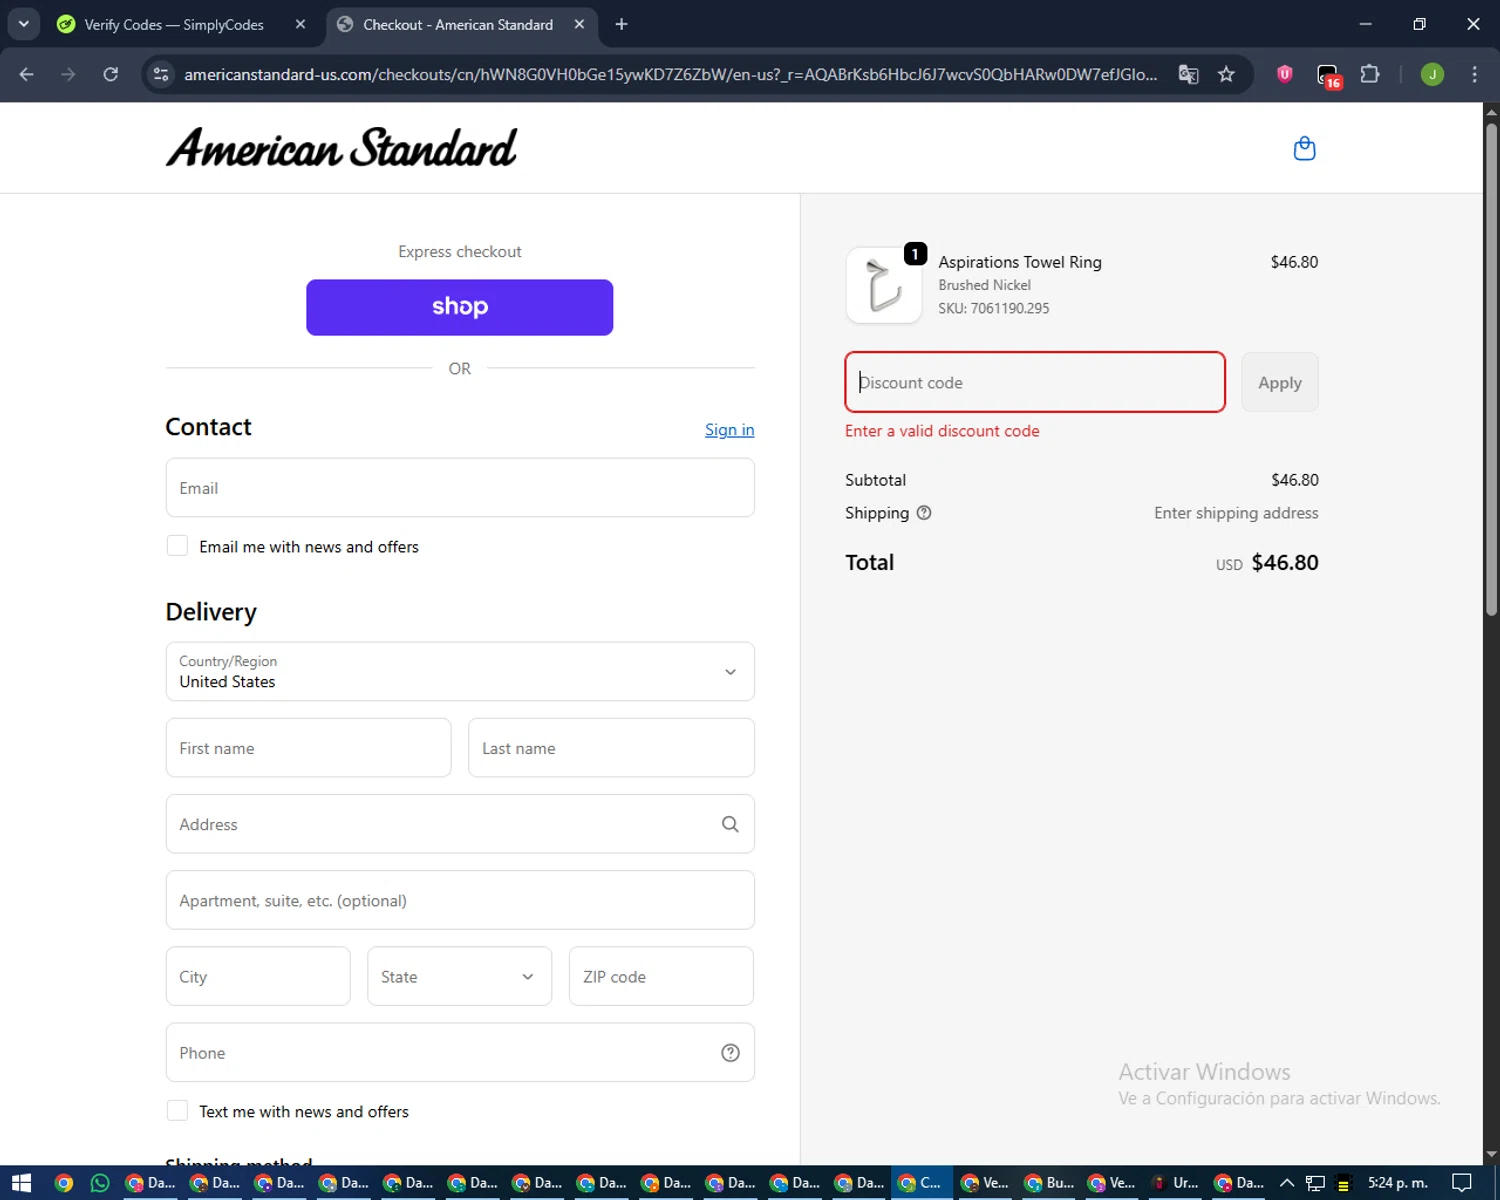Open the site information icon in address bar
Viewport: 1500px width, 1200px height.
pyautogui.click(x=161, y=74)
